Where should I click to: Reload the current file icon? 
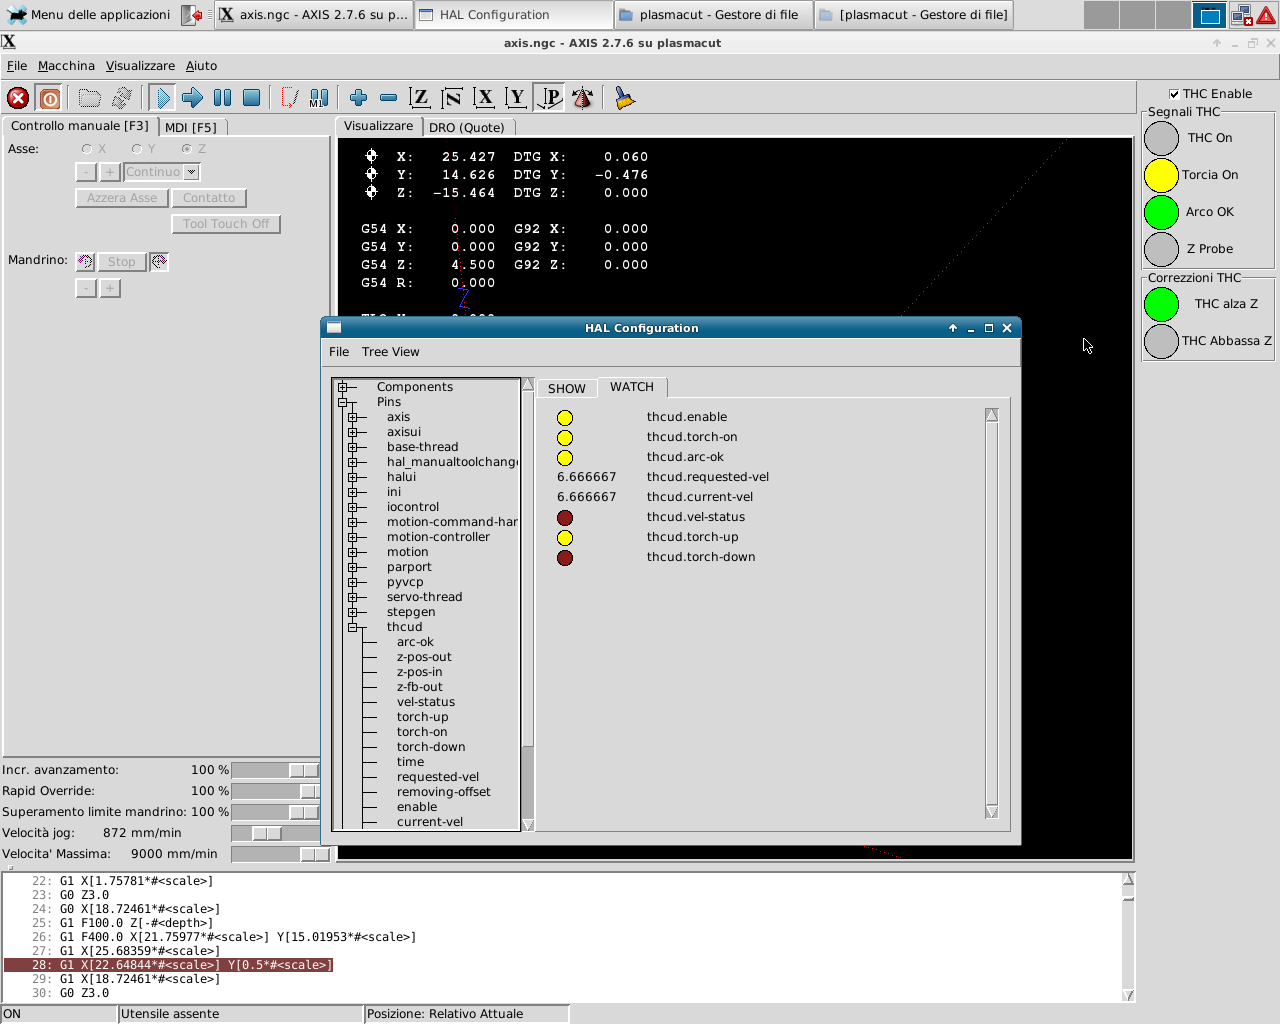(122, 98)
